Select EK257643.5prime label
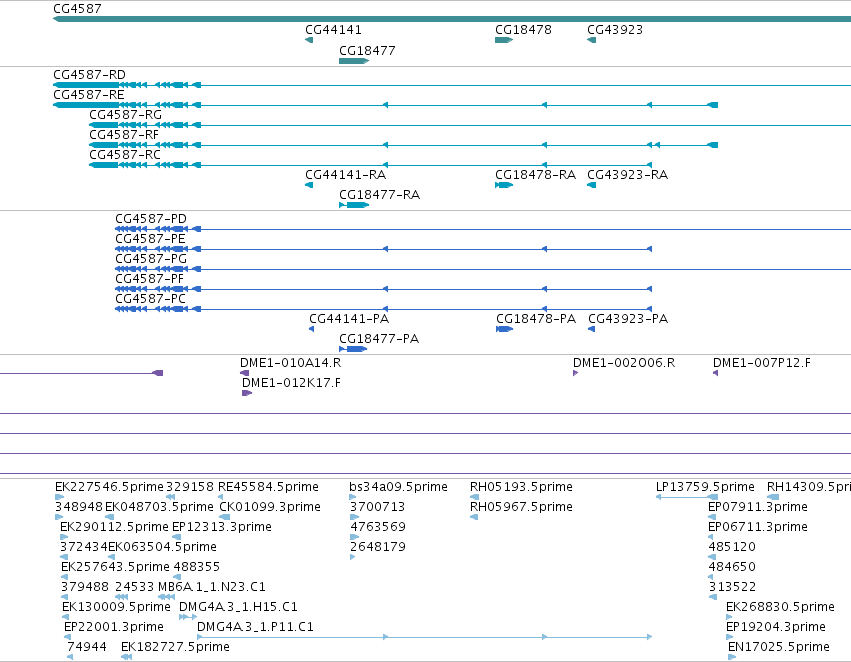Viewport: 851px width, 662px height. tap(115, 567)
